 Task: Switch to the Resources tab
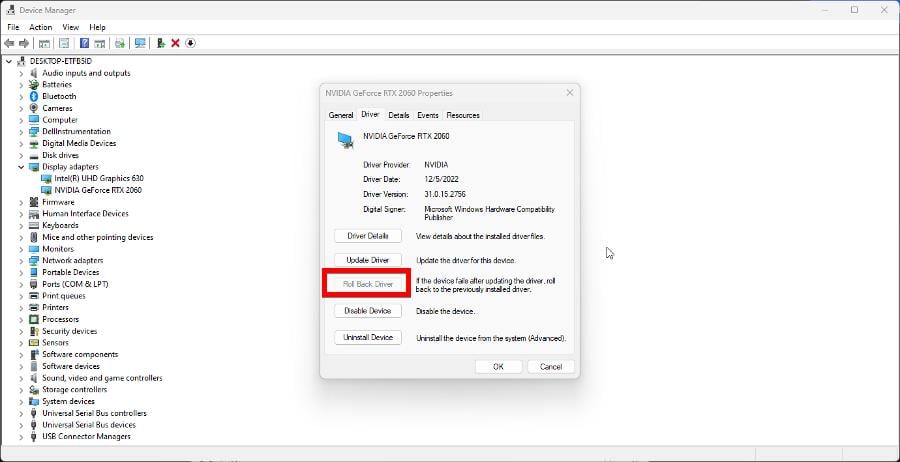click(x=463, y=115)
